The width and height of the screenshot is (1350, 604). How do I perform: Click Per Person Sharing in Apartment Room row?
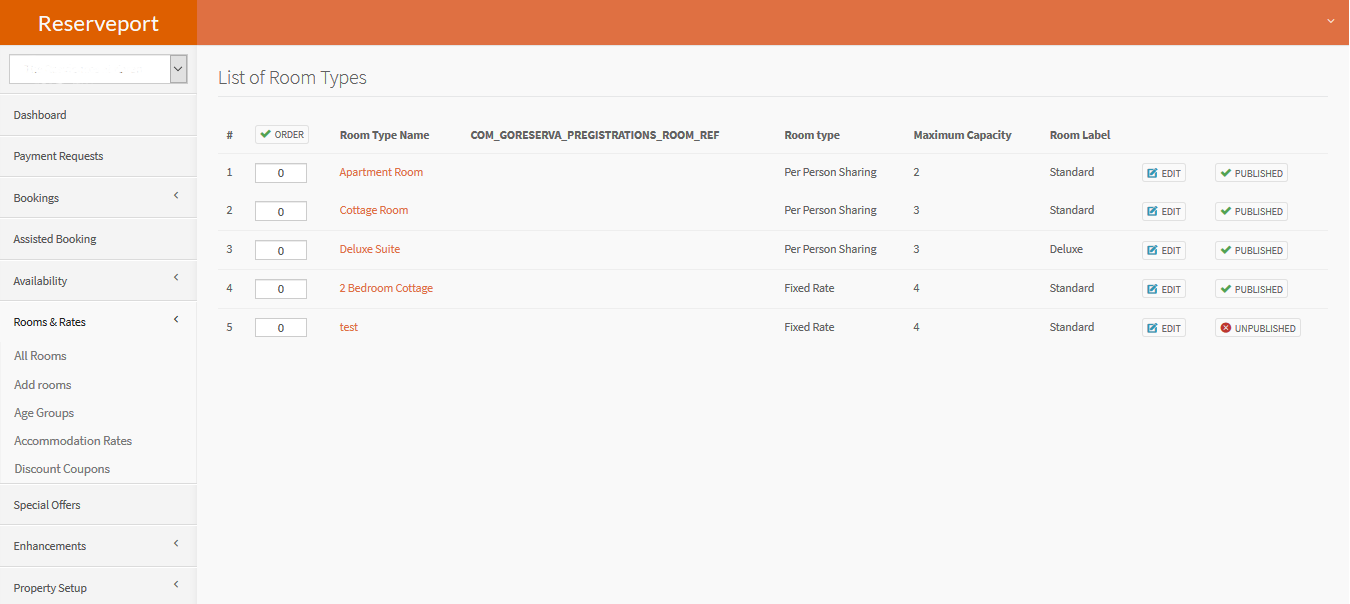830,172
